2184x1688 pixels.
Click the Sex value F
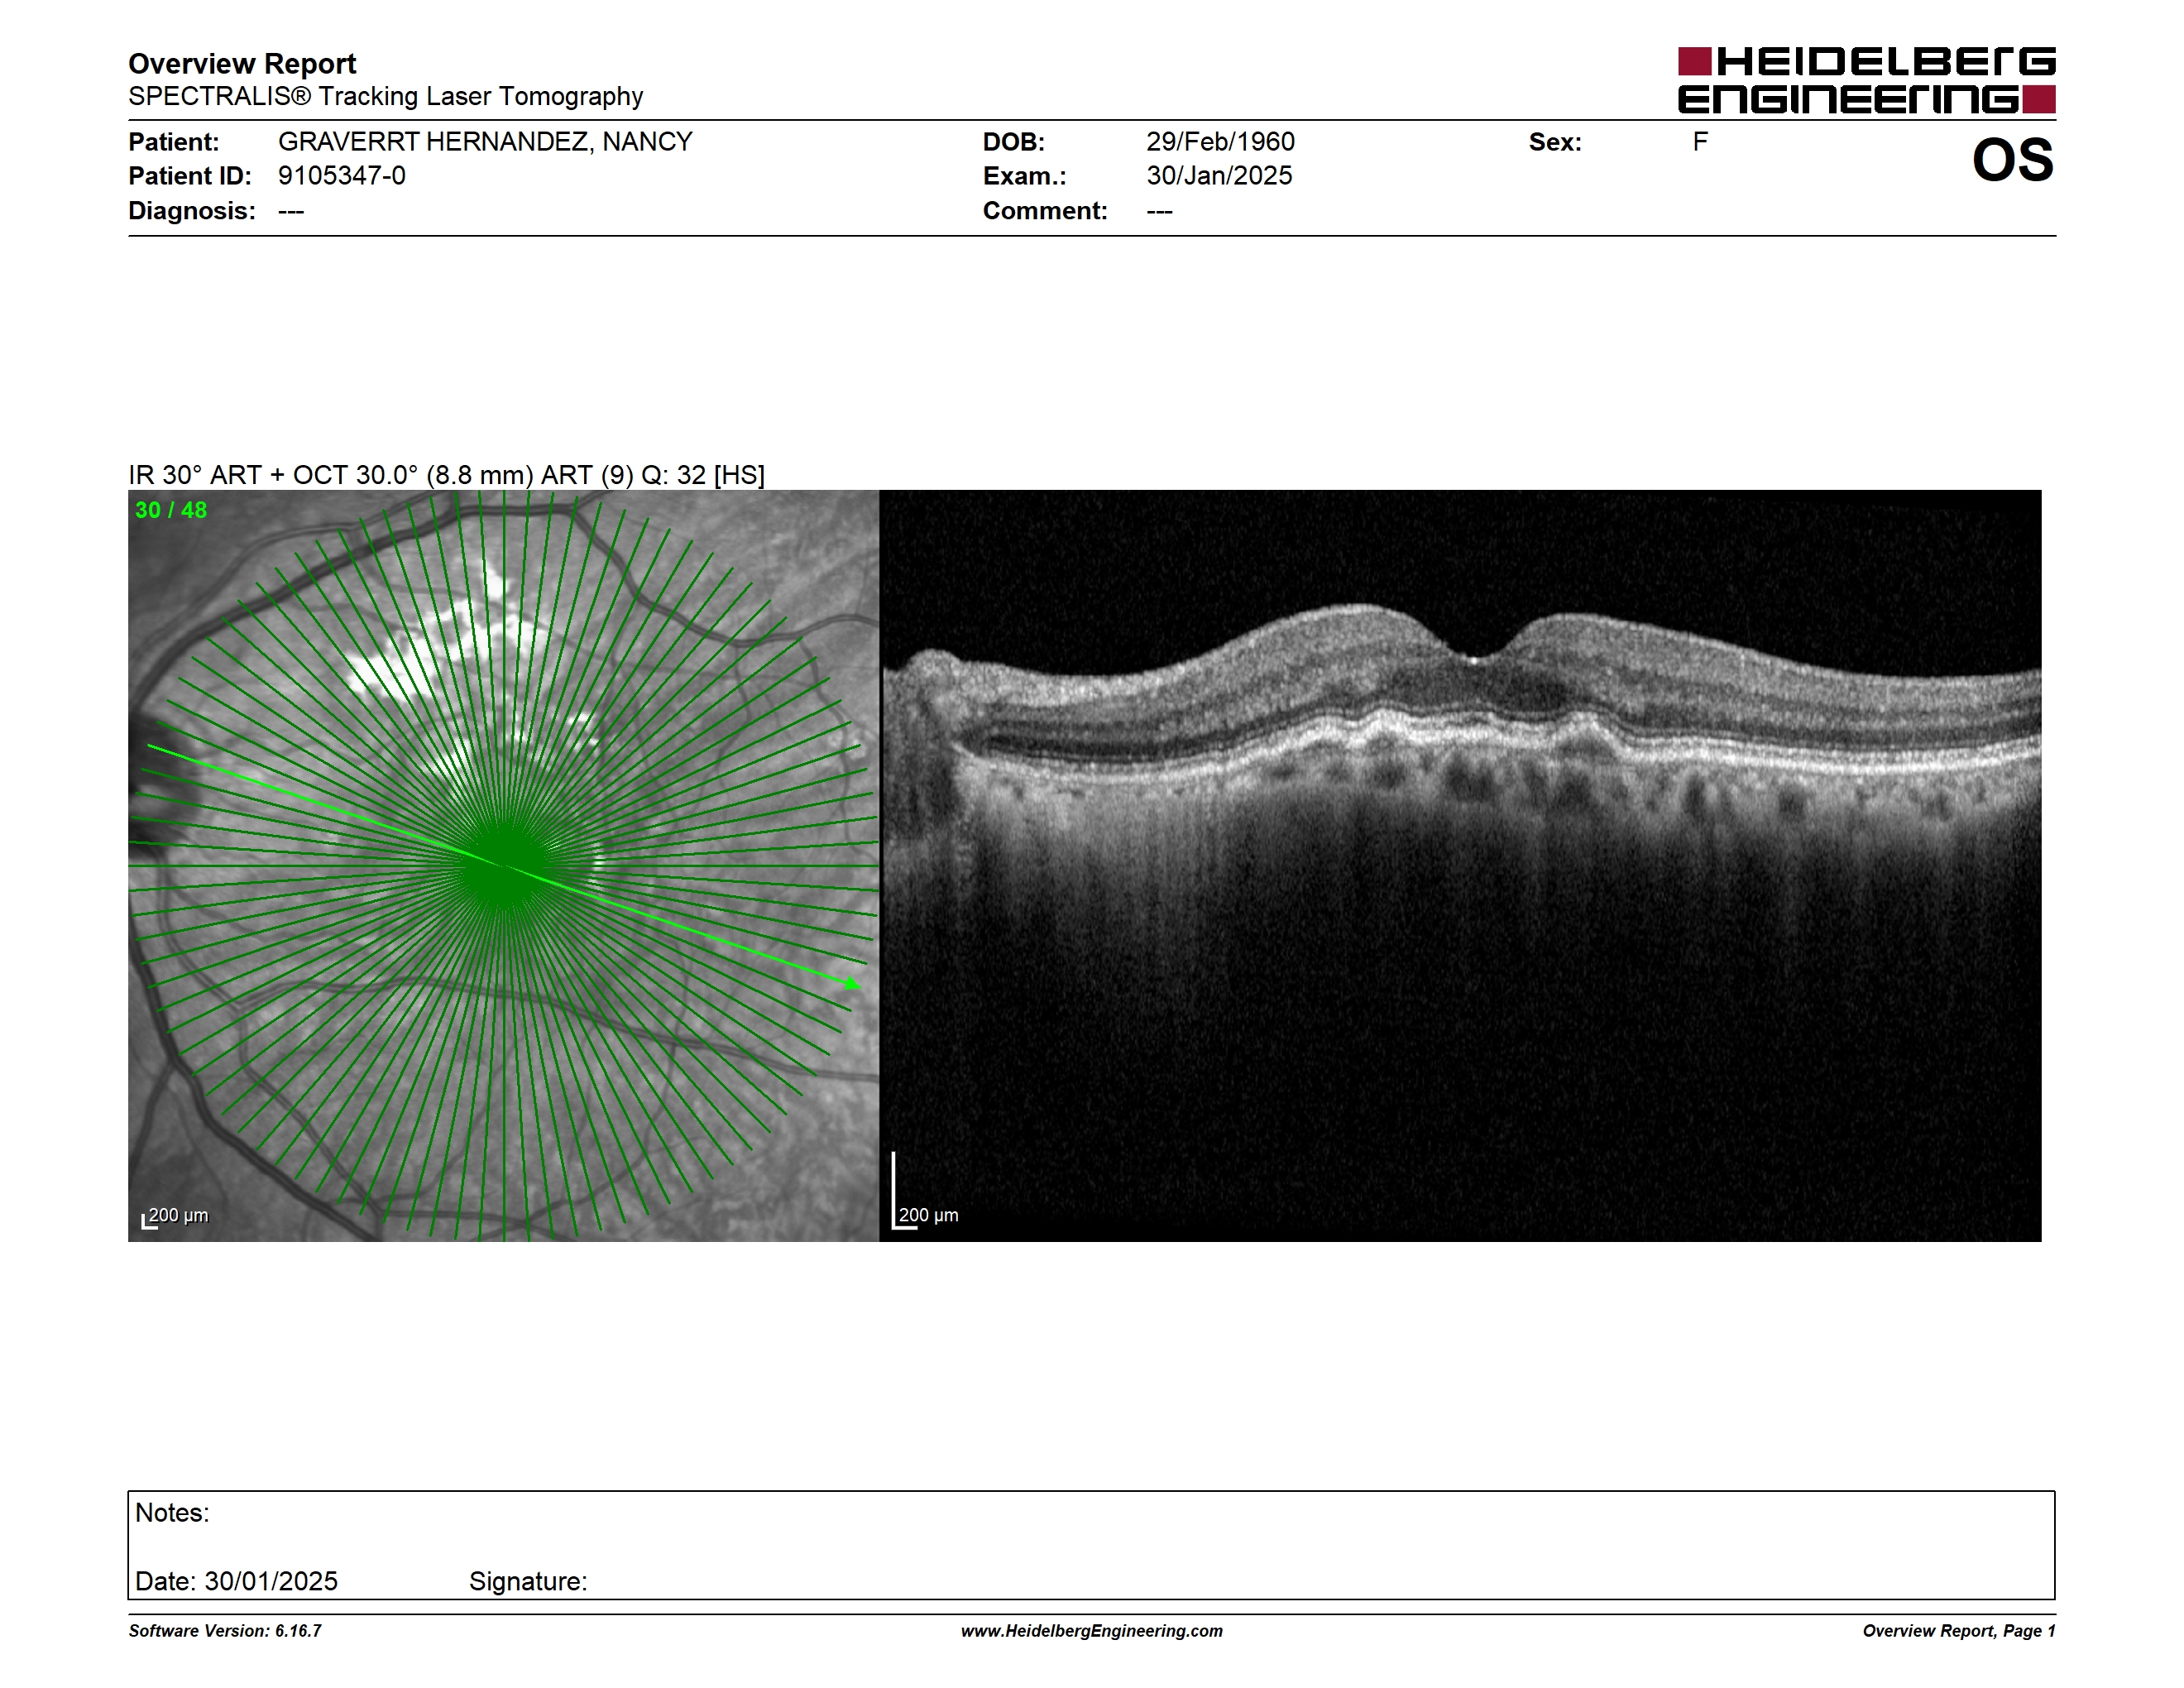click(x=1700, y=142)
